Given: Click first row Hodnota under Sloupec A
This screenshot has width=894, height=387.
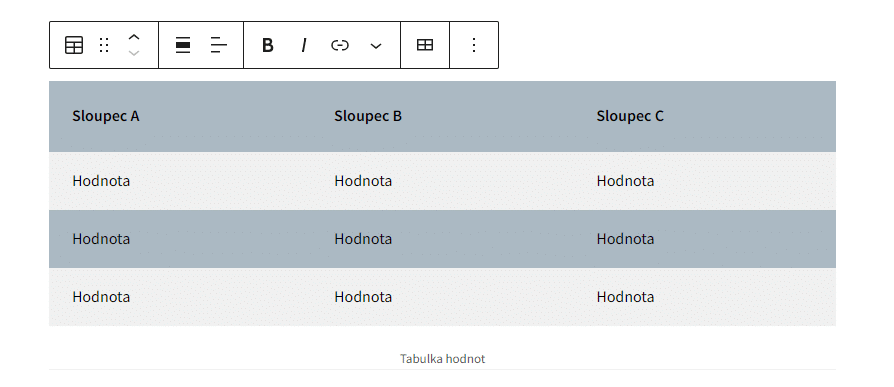Looking at the screenshot, I should coord(101,181).
